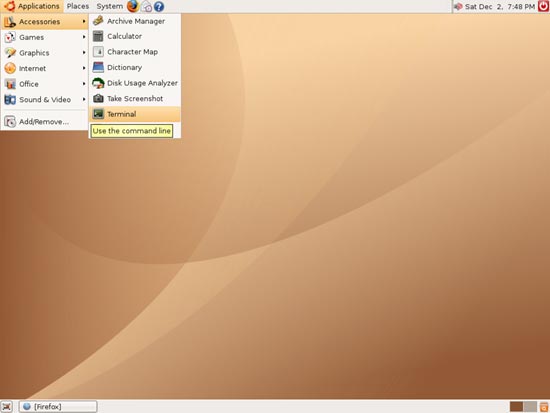Click the Games playing cards icon
Image resolution: width=550 pixels, height=413 pixels.
10,37
